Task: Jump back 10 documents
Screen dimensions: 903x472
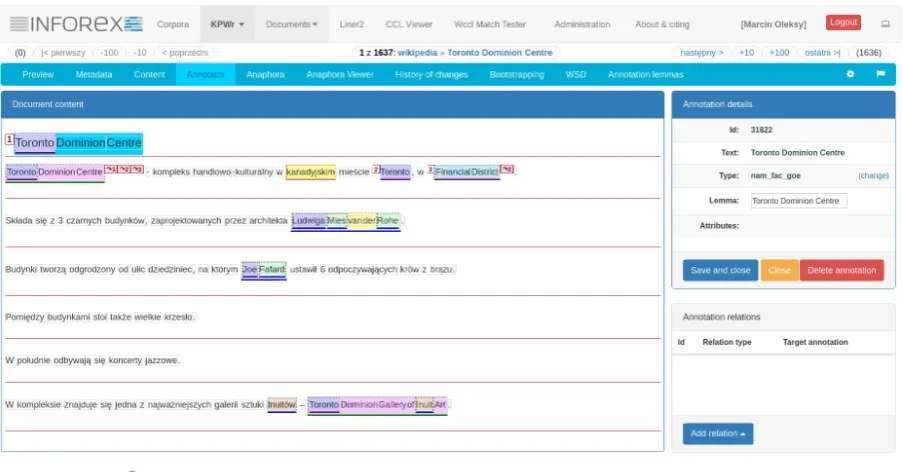Action: point(140,52)
